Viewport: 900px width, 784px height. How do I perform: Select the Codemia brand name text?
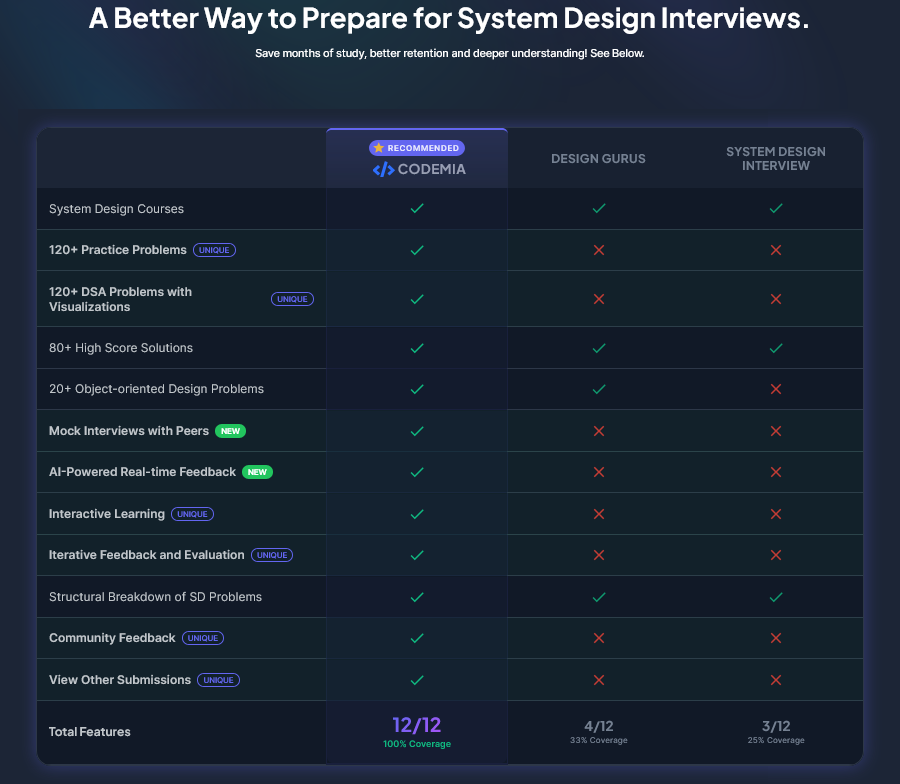tap(432, 169)
